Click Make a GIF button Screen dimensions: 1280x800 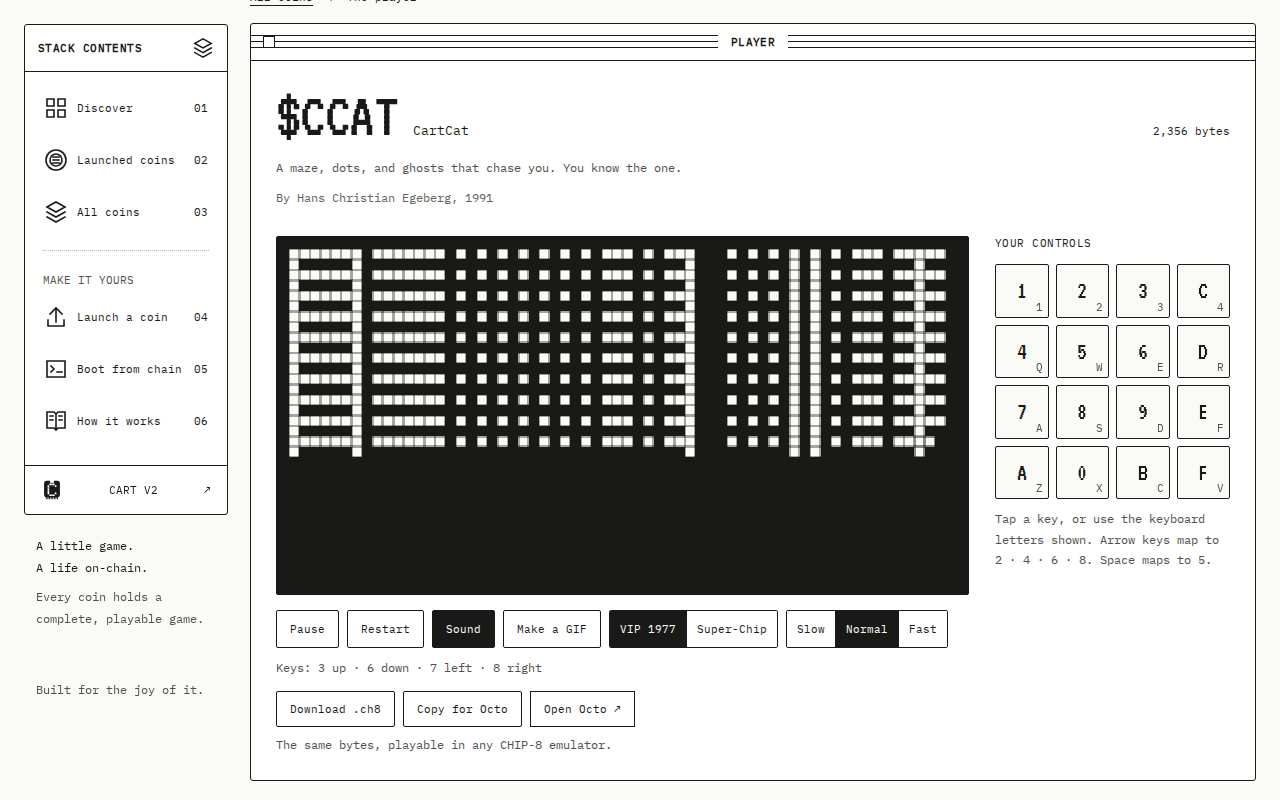tap(552, 629)
